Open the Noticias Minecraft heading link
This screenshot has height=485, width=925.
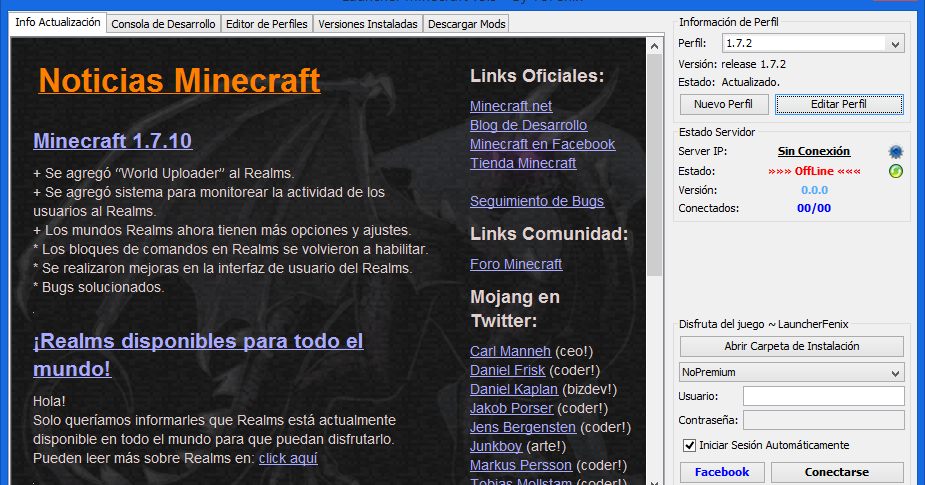click(179, 80)
